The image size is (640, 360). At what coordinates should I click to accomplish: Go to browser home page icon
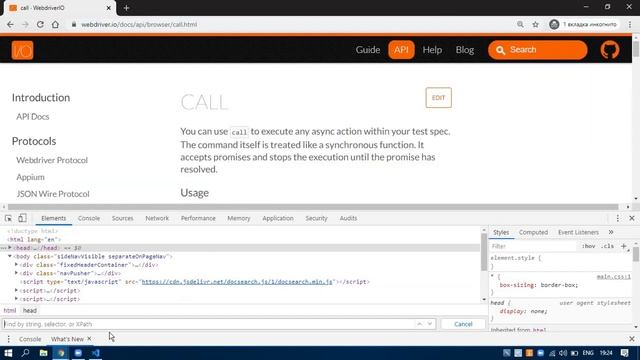[55, 24]
